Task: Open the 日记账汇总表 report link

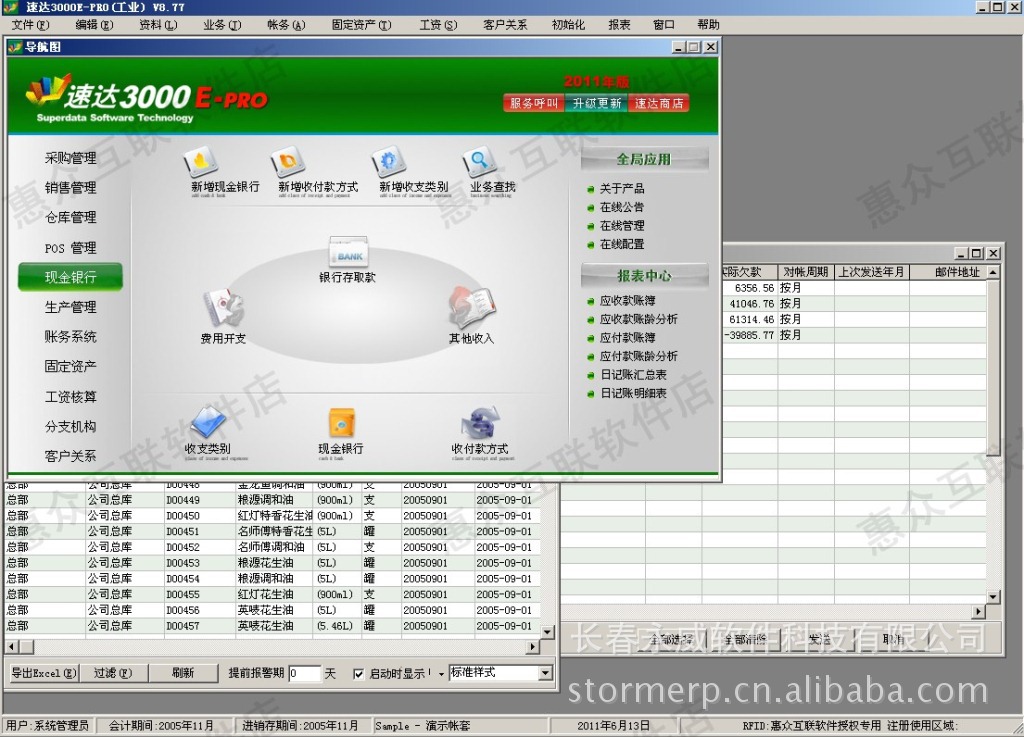Action: pos(633,375)
